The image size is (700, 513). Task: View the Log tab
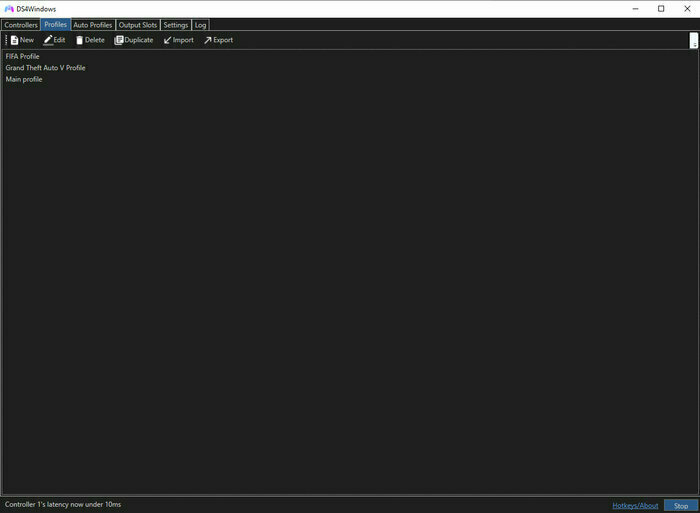pos(200,25)
